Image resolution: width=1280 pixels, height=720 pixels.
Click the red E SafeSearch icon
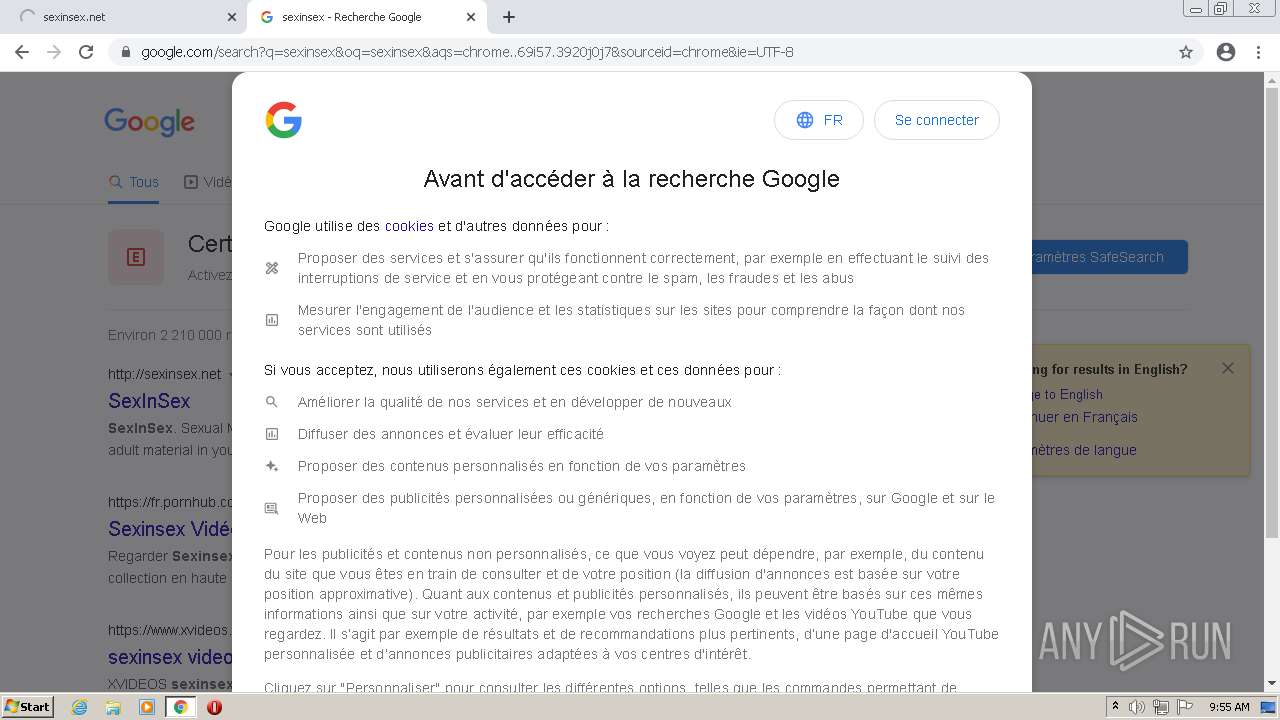136,257
